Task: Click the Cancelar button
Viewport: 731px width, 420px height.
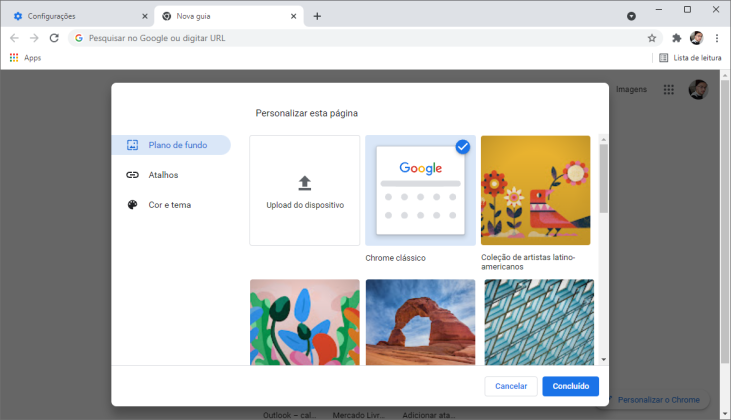Action: (x=511, y=386)
